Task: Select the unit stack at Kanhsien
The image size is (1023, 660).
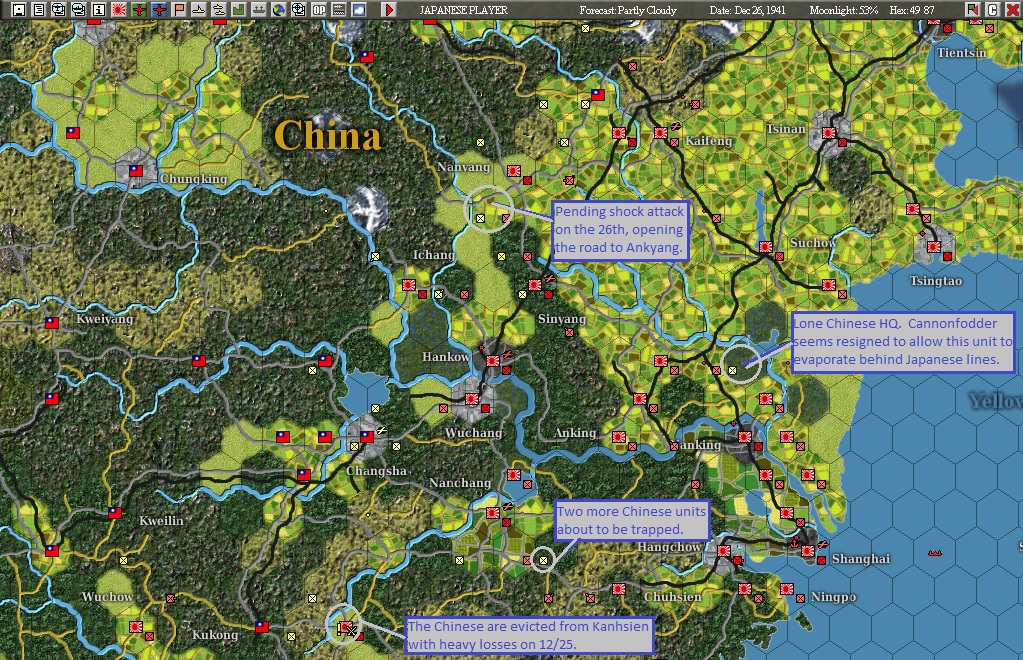Action: [x=345, y=627]
